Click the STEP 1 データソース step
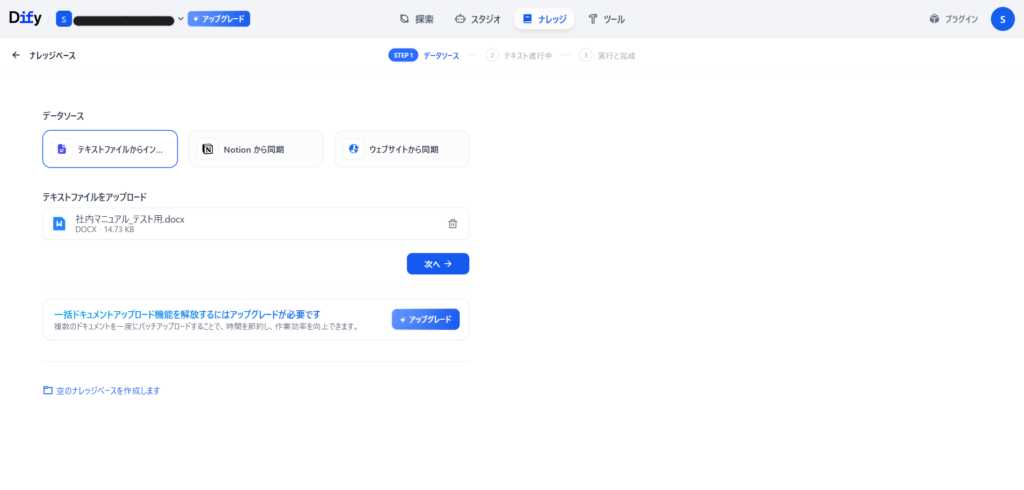The height and width of the screenshot is (490, 1024). click(x=424, y=56)
